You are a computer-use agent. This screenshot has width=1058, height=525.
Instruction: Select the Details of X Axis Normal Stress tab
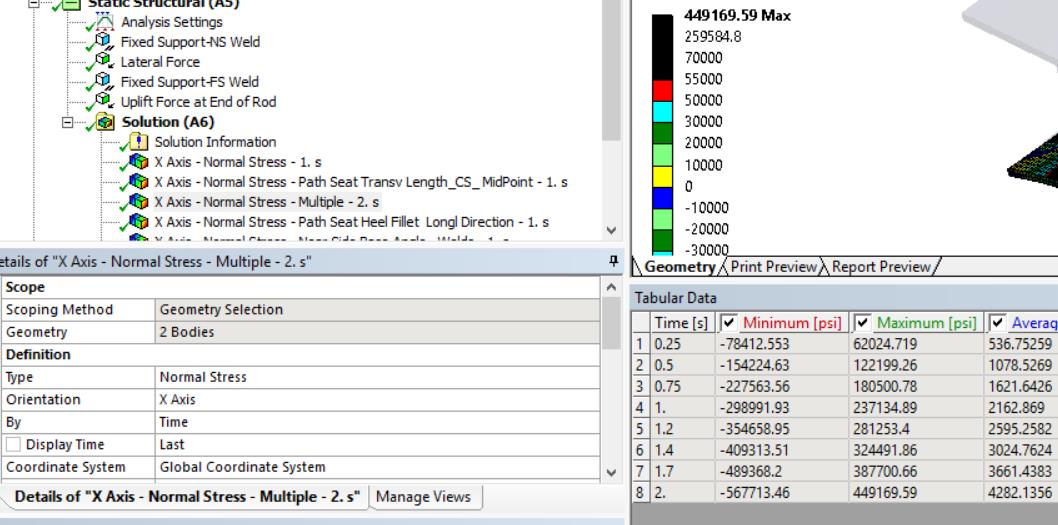[x=187, y=497]
